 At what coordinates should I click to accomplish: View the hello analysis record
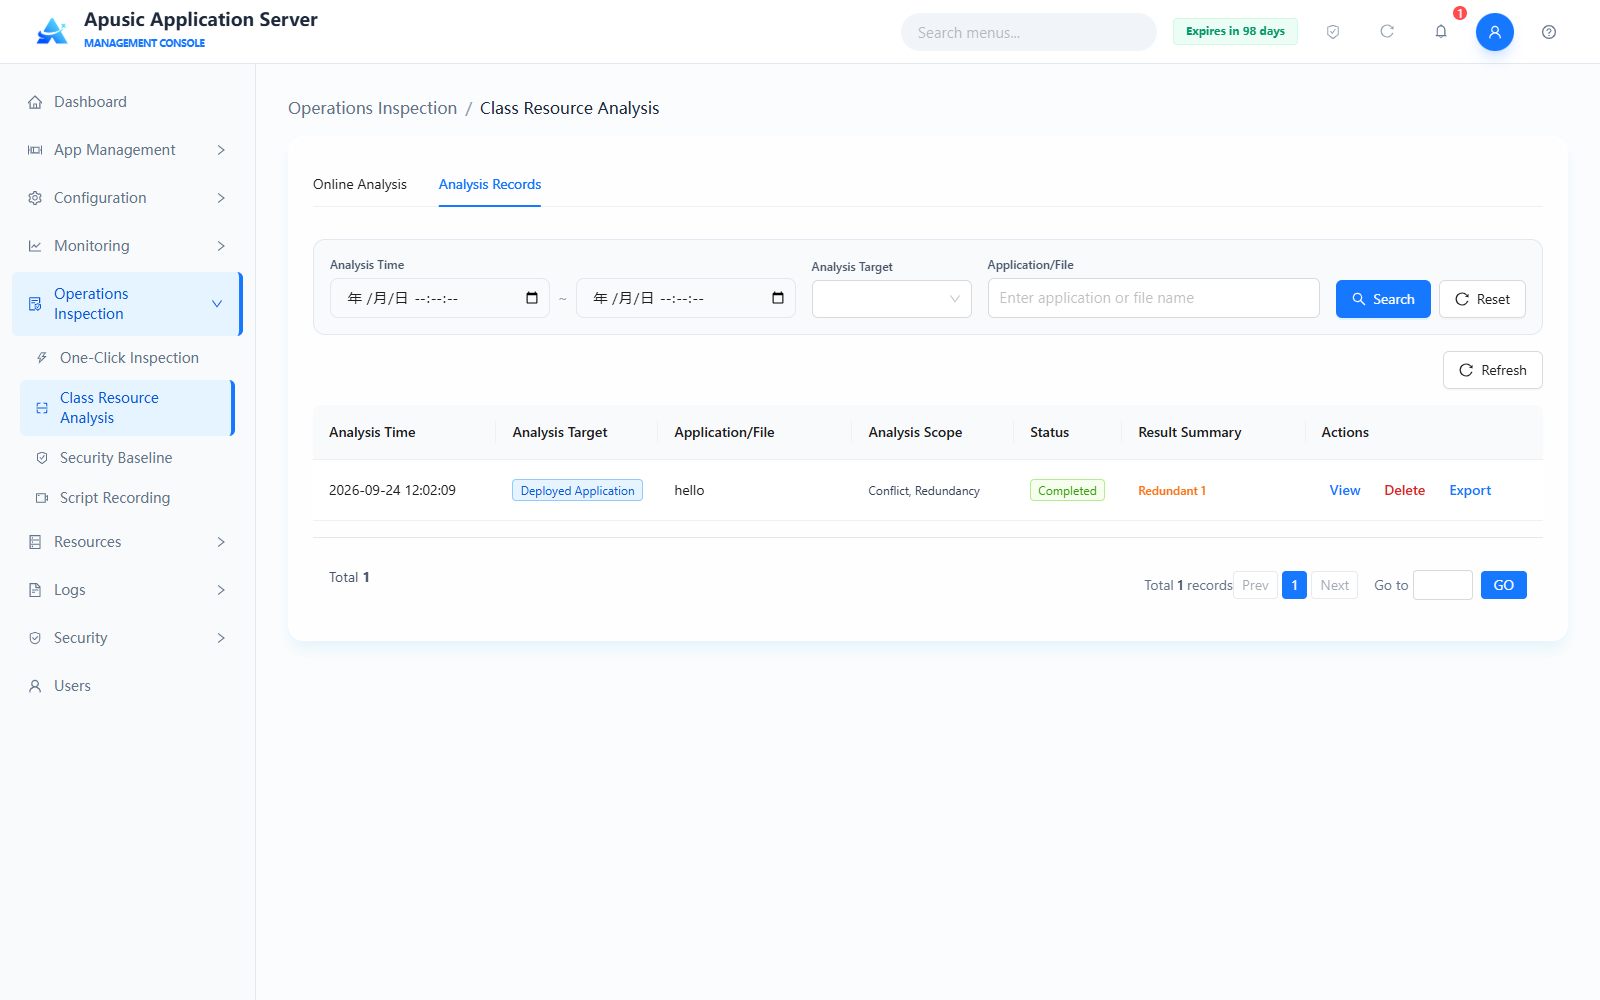click(1345, 490)
